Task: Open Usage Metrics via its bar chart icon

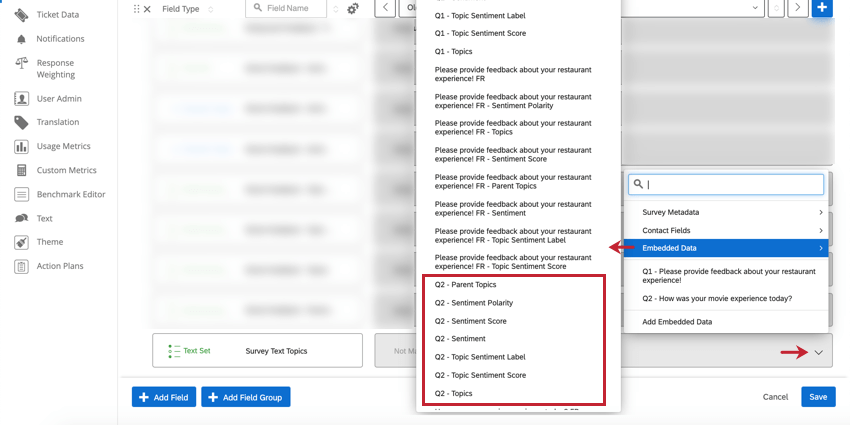Action: click(21, 146)
